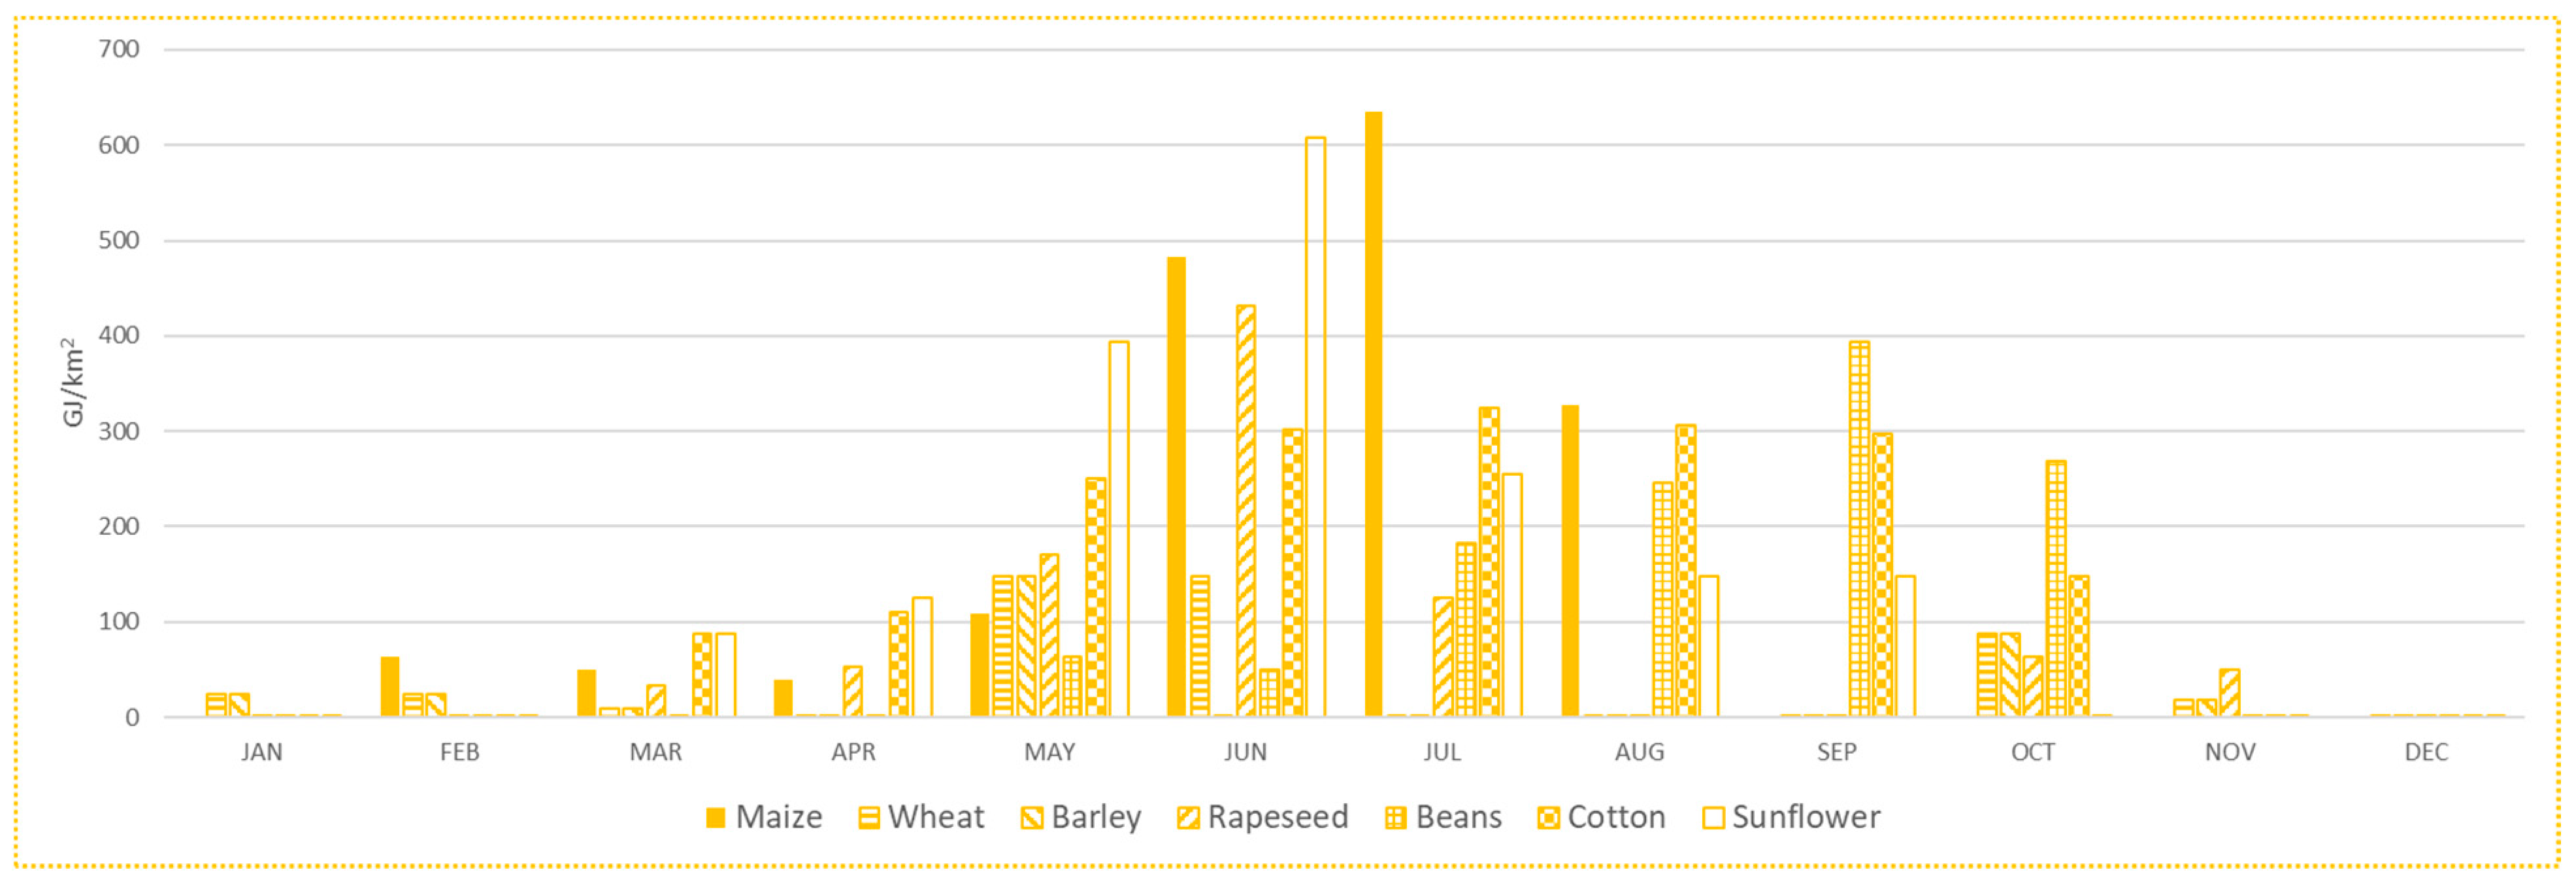Screen dimensions: 2576x887
Task: Select the Sunflower legend text label
Action: [1806, 817]
